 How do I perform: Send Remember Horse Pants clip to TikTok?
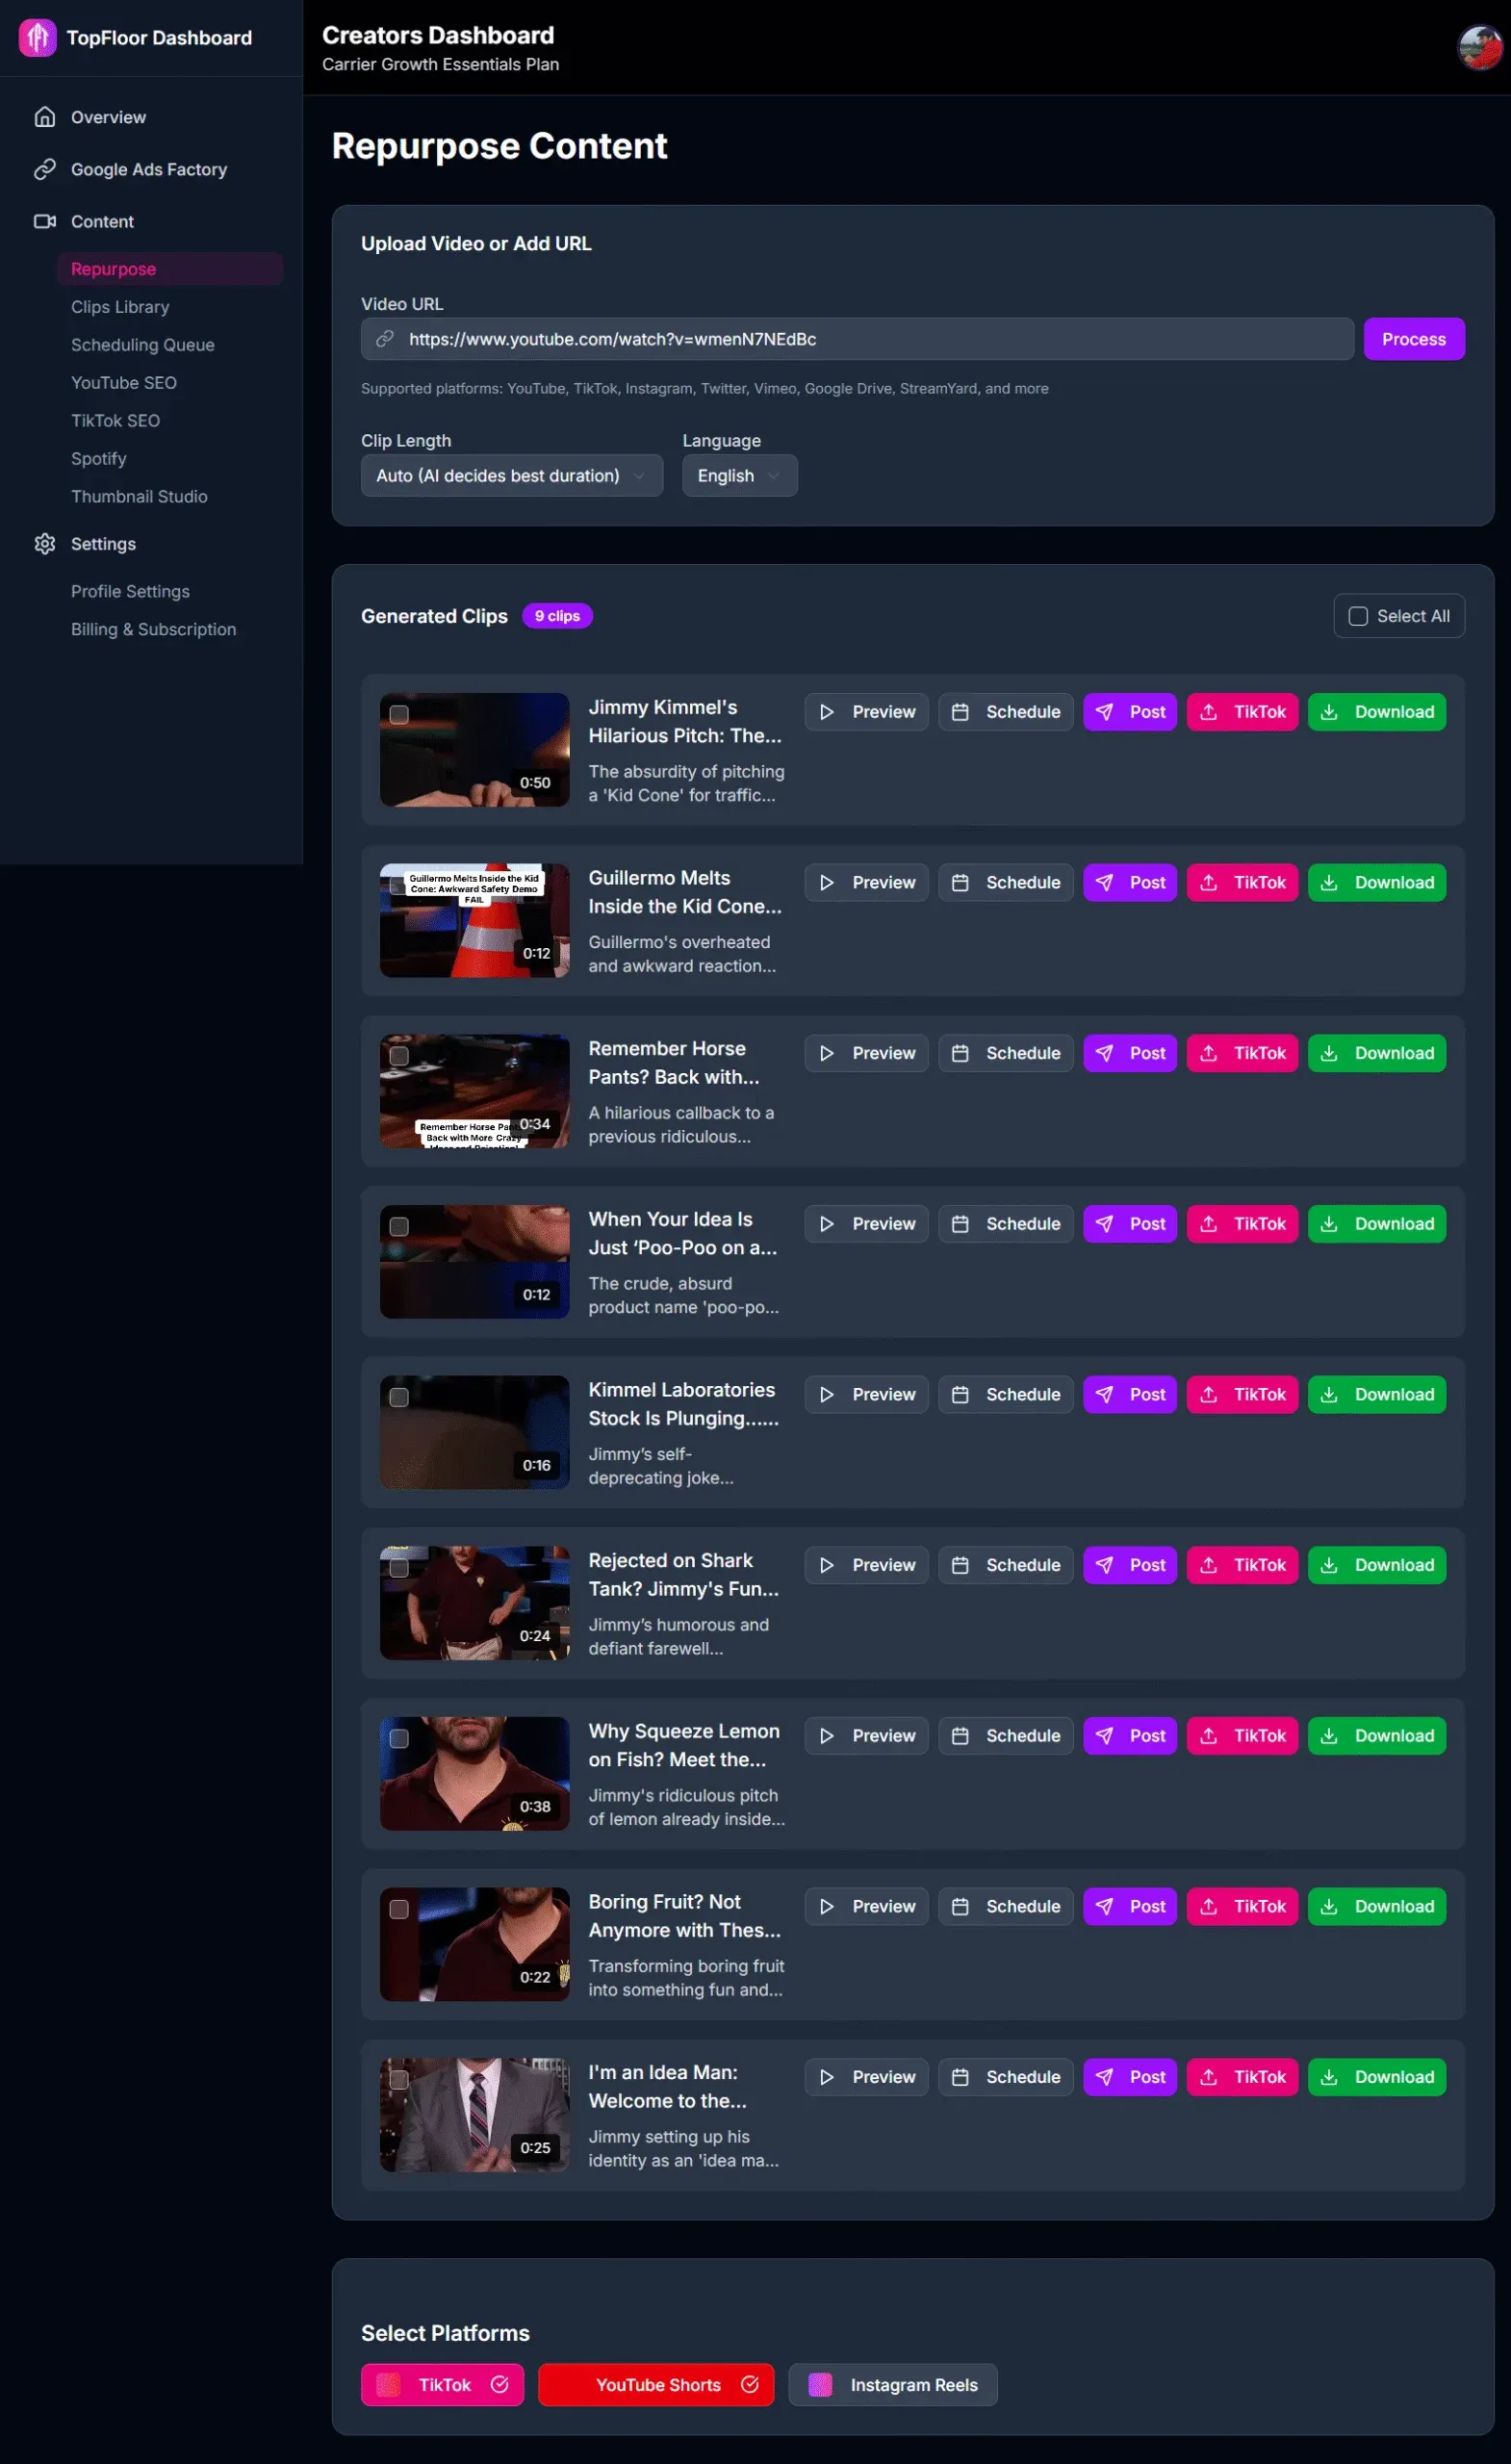(1242, 1053)
